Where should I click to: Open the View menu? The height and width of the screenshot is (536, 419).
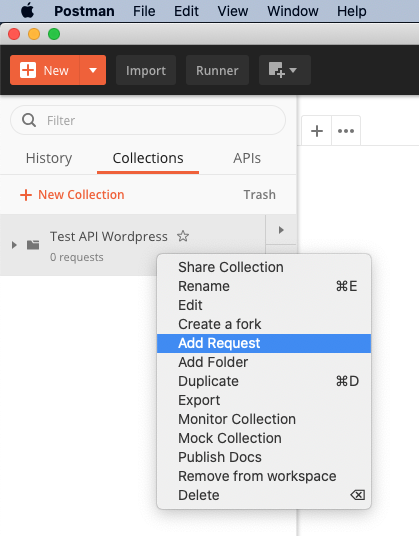[x=233, y=11]
